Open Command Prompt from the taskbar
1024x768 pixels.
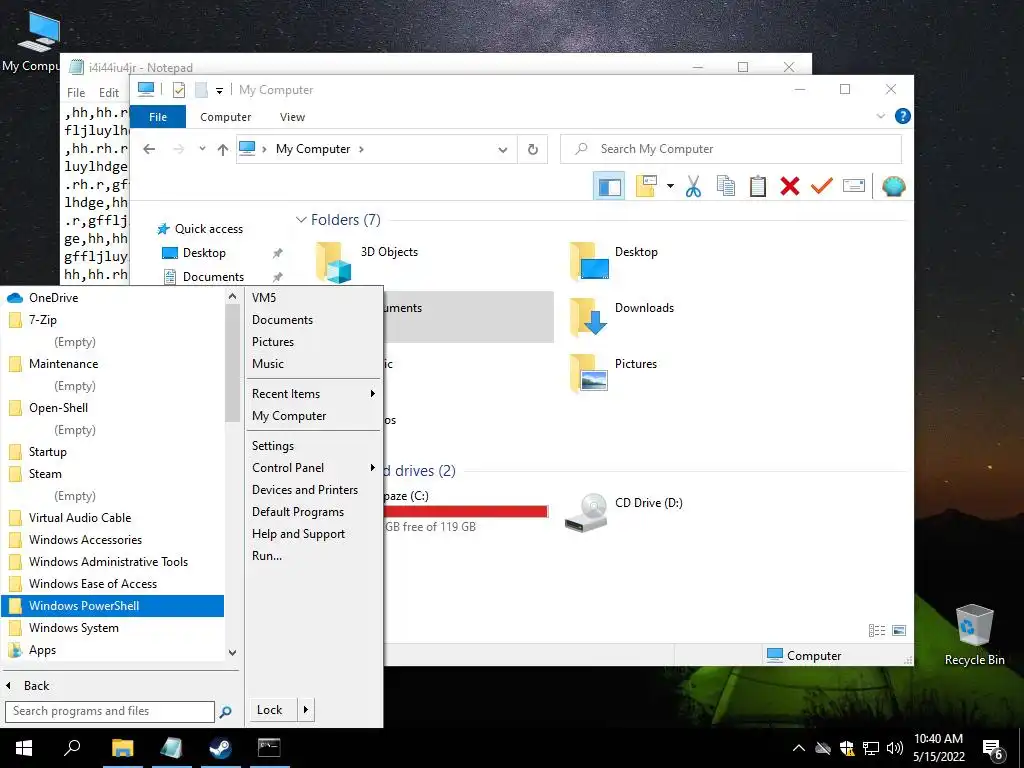(269, 748)
